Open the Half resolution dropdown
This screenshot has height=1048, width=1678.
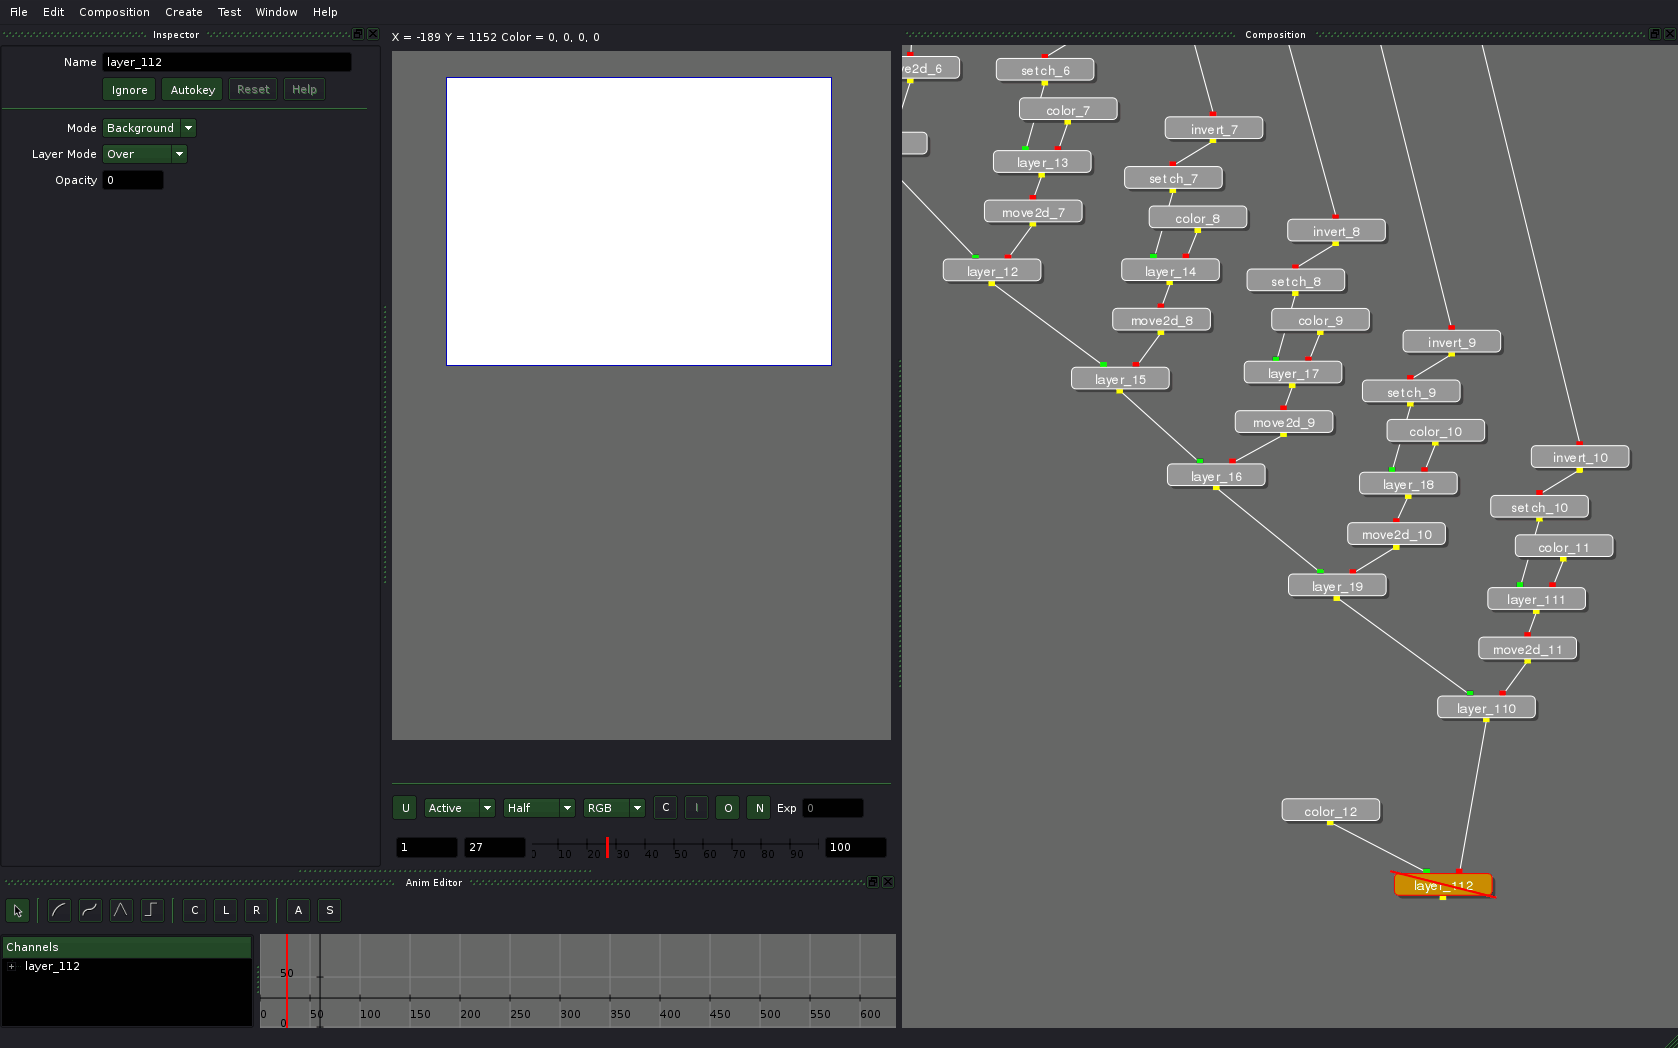click(x=539, y=808)
